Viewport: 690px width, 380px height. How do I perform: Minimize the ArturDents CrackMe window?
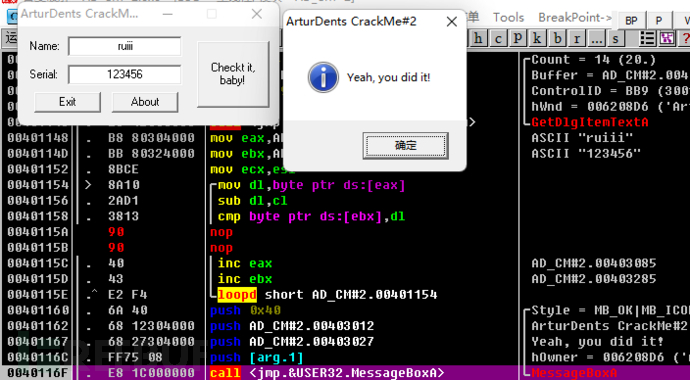point(167,14)
